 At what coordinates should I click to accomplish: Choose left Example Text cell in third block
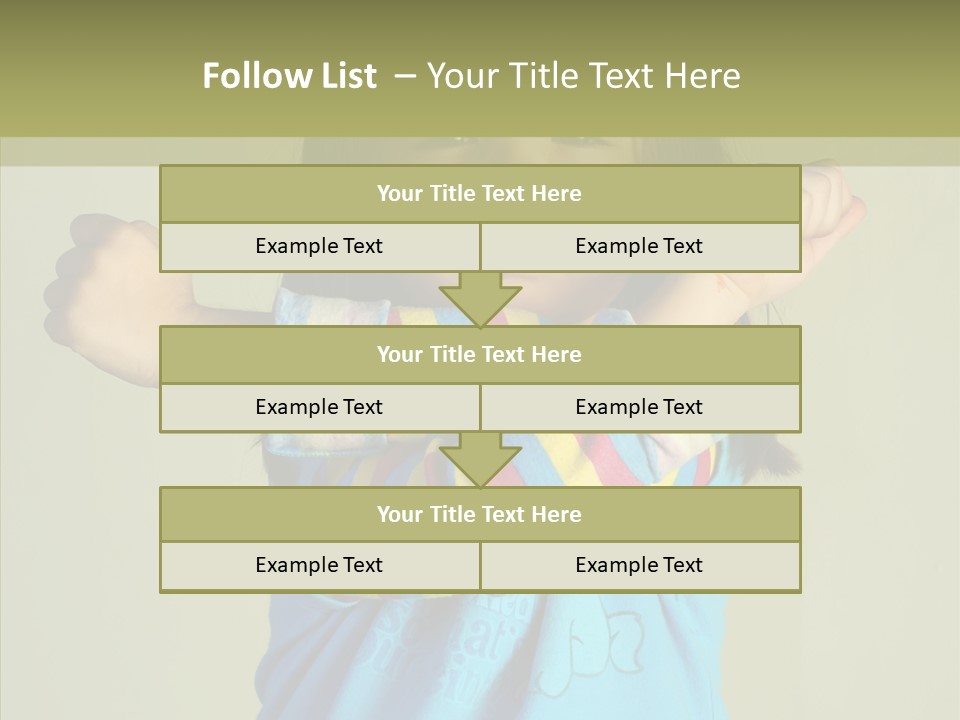(319, 566)
